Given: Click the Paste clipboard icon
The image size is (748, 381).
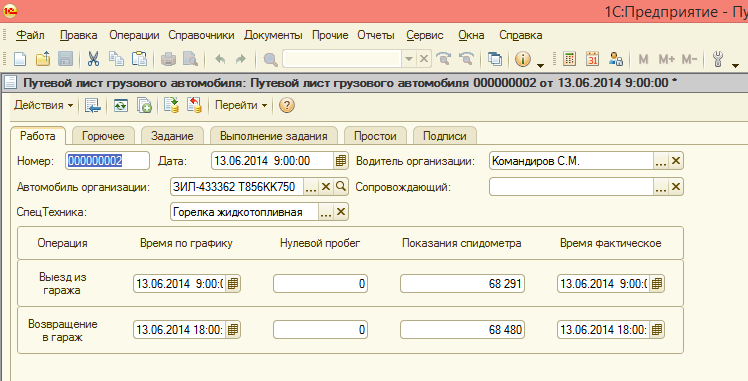Looking at the screenshot, I should (x=139, y=59).
